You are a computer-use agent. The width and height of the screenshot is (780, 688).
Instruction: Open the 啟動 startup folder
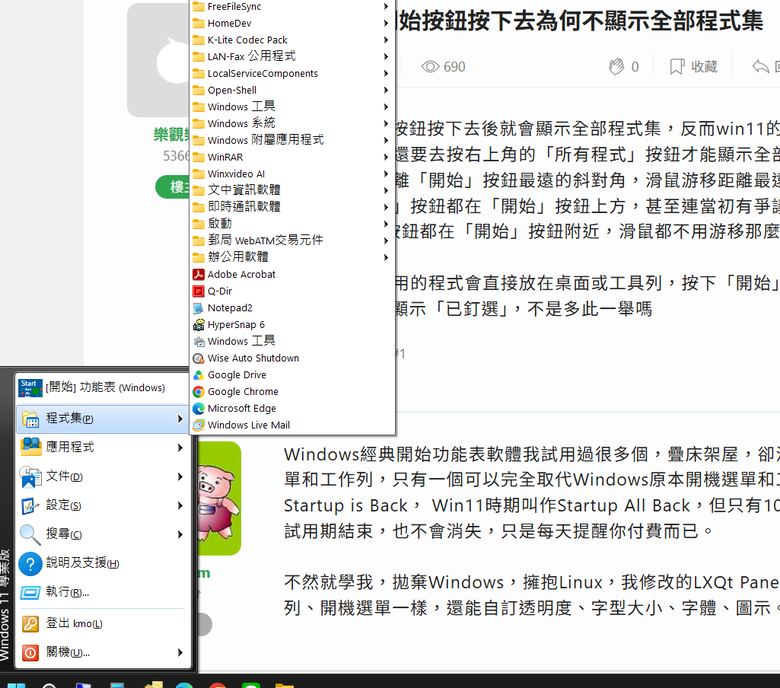point(292,224)
